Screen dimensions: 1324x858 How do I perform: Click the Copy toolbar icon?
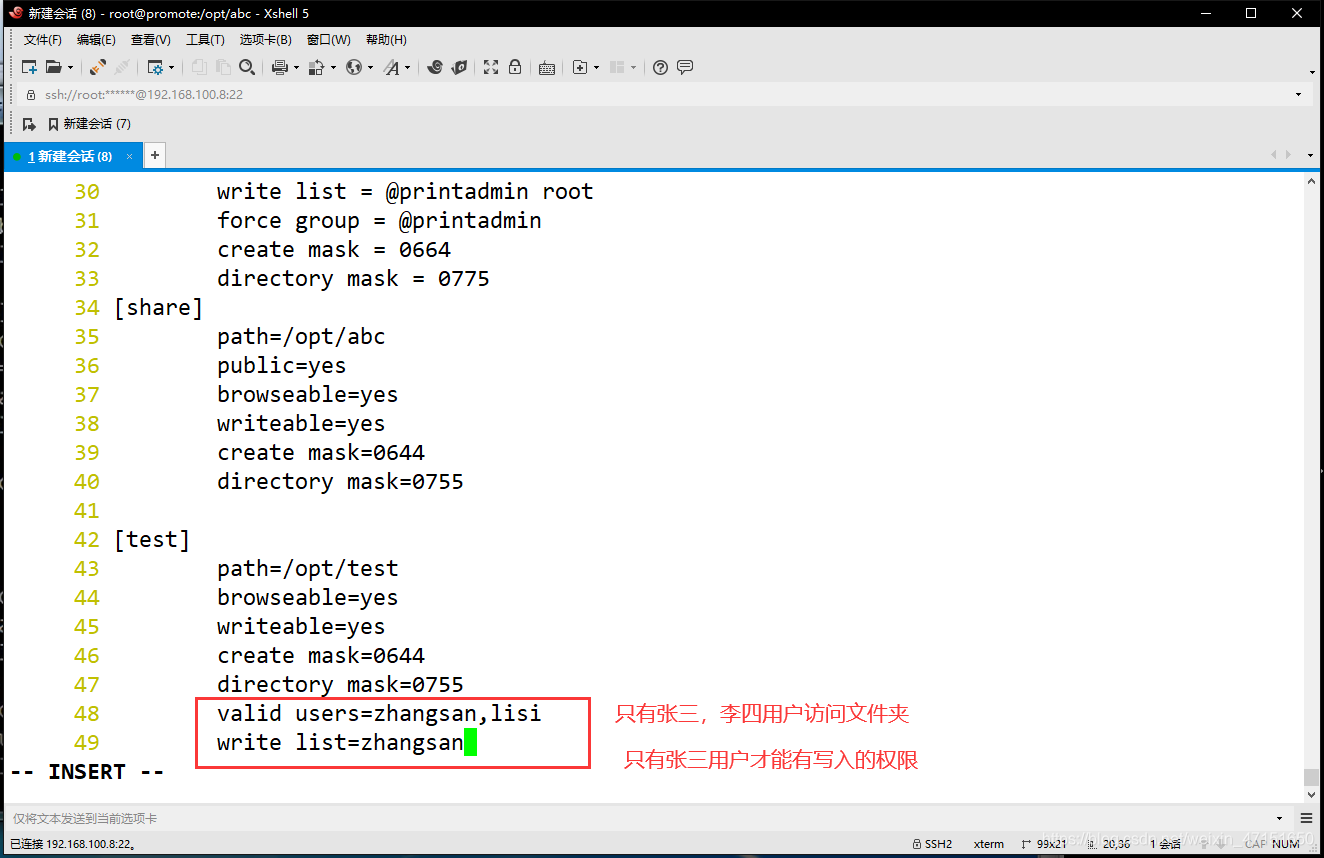(x=199, y=67)
